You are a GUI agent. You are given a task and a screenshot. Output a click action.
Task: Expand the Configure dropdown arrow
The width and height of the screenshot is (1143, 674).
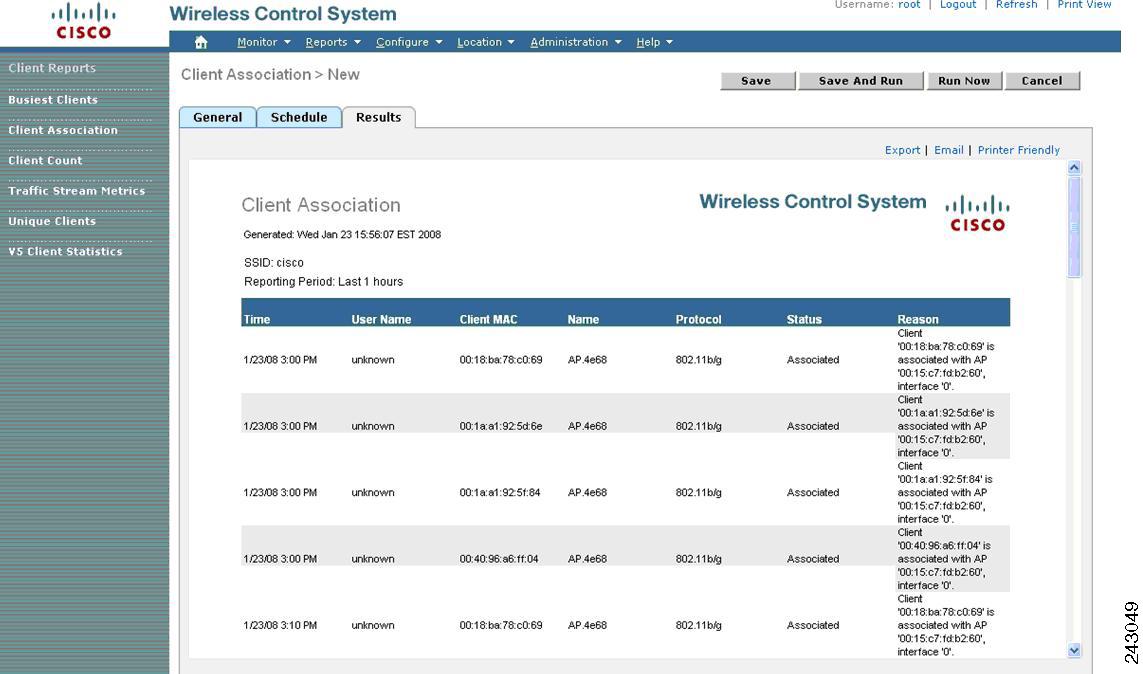click(439, 42)
